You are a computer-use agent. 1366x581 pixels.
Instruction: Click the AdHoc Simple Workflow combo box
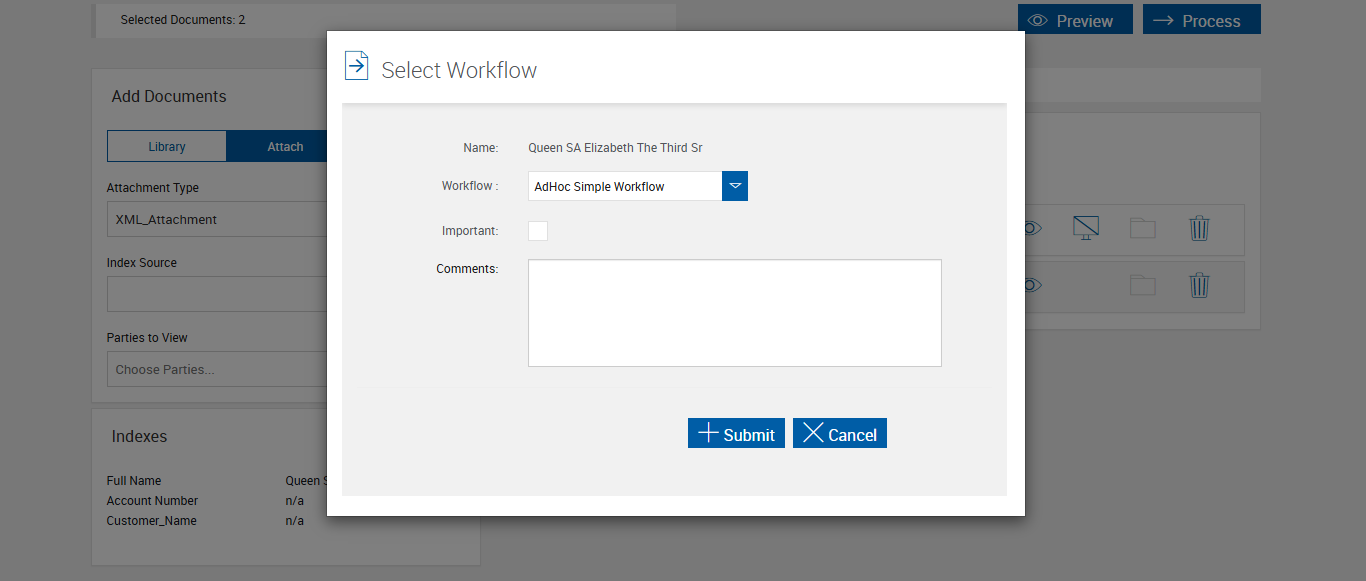[624, 186]
